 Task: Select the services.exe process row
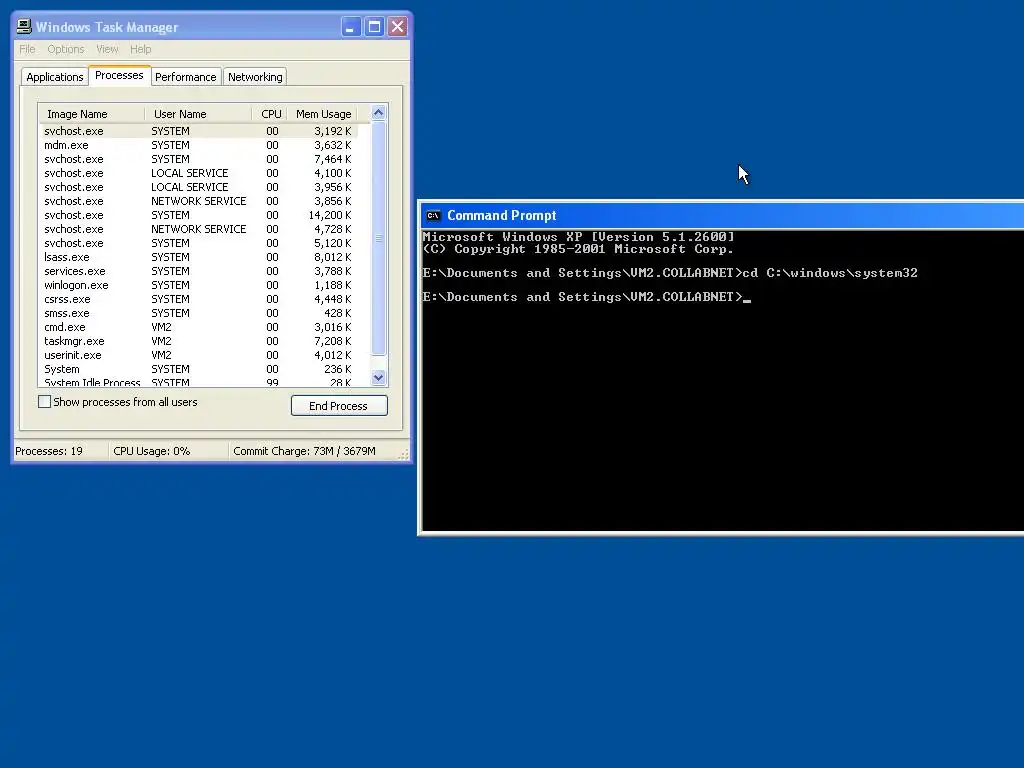tap(199, 271)
